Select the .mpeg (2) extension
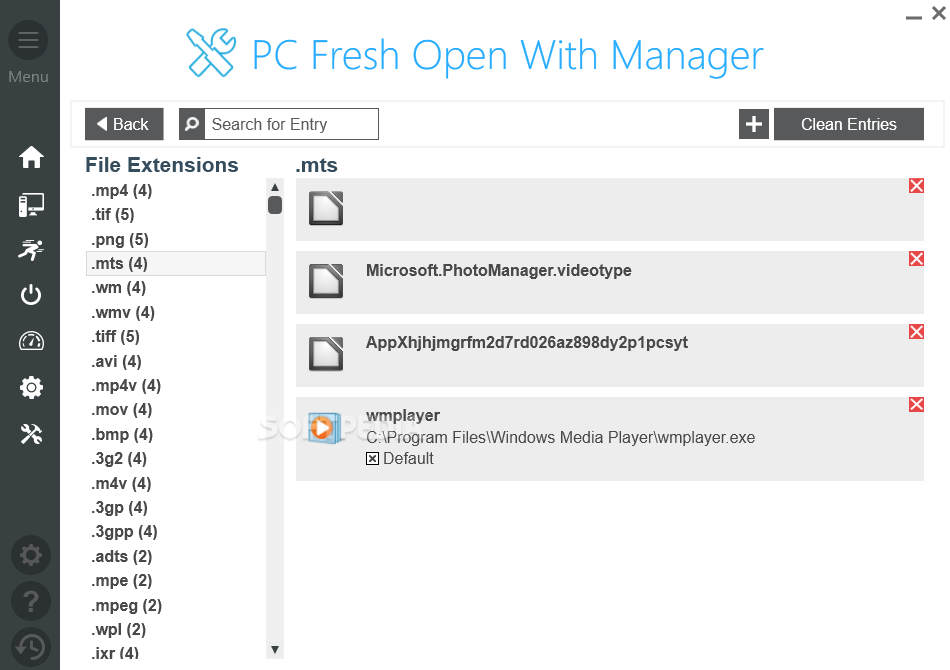This screenshot has height=670, width=950. click(126, 606)
